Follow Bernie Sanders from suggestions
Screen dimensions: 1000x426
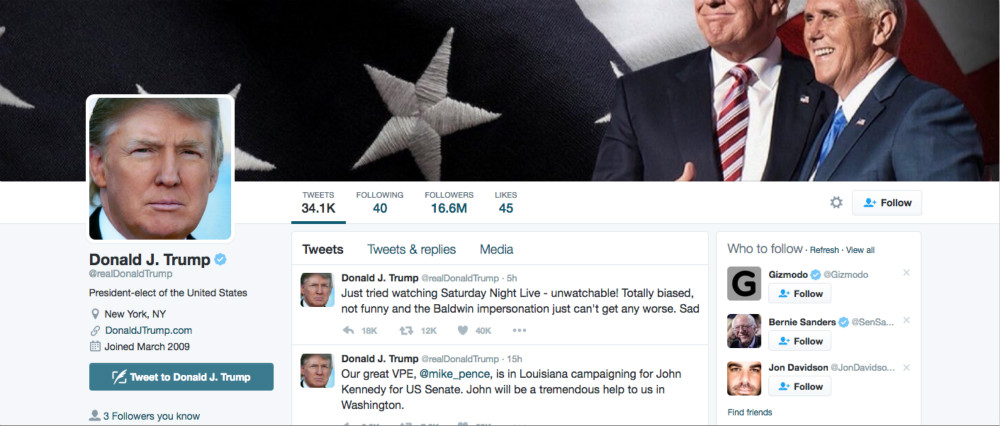pos(800,341)
